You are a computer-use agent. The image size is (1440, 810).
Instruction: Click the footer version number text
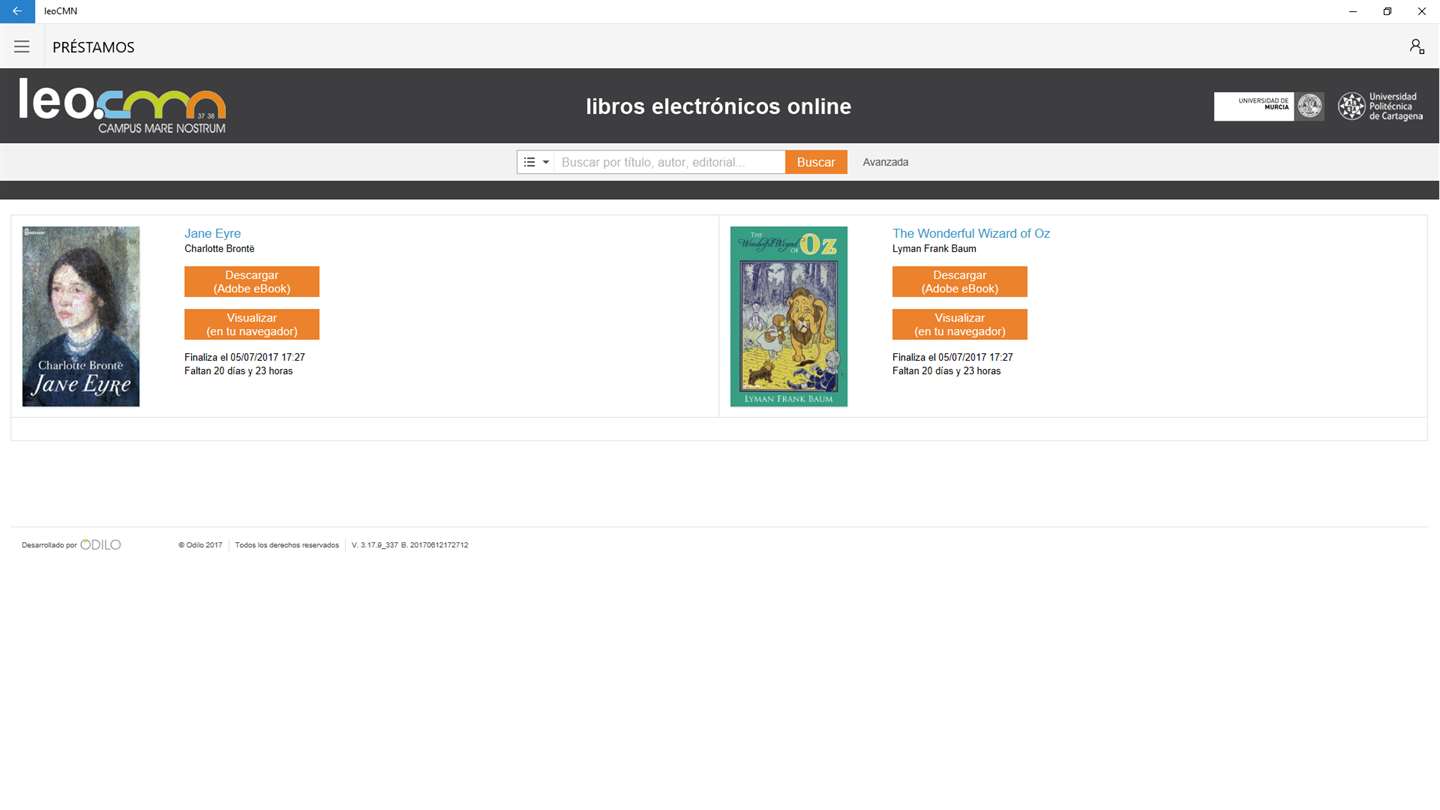point(410,545)
